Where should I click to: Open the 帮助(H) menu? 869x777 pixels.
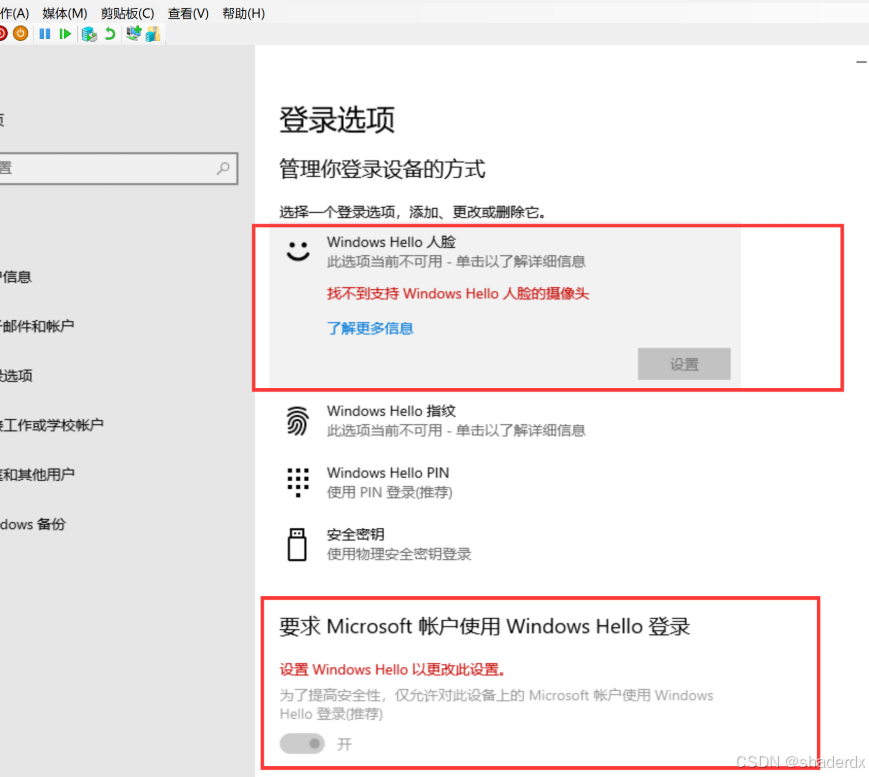[x=244, y=13]
